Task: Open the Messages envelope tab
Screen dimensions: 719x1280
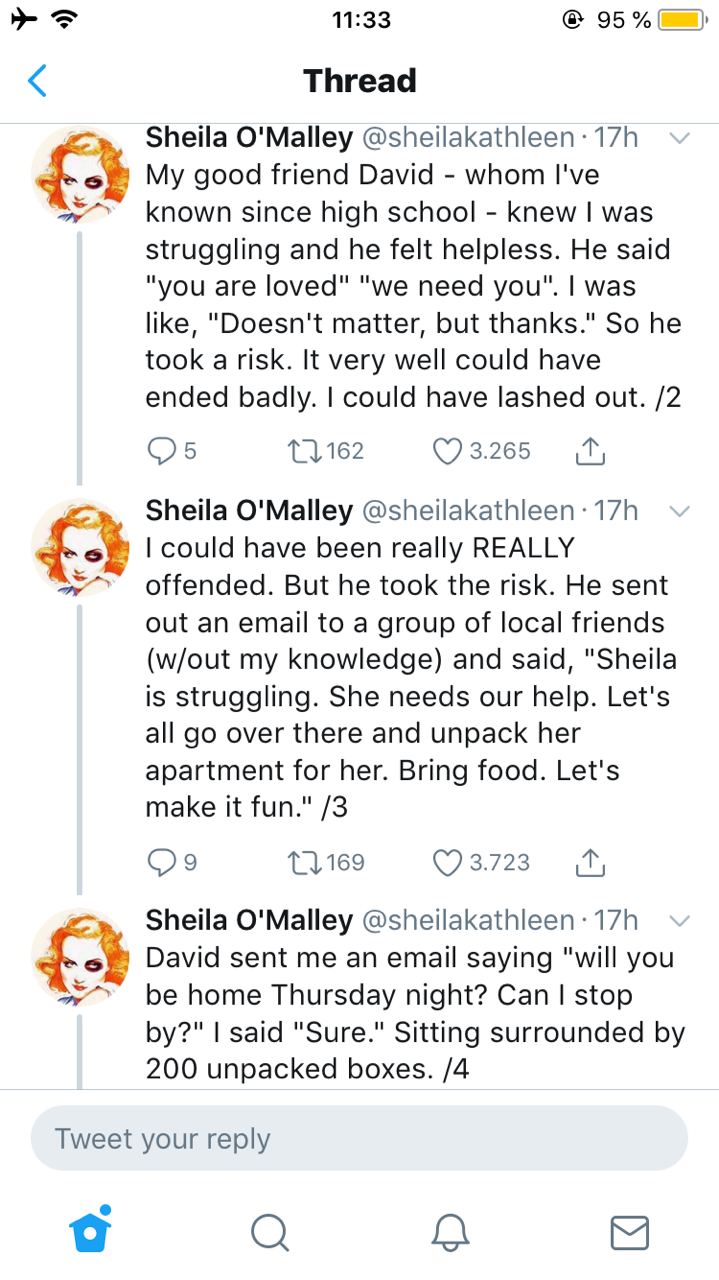Action: click(x=629, y=1232)
